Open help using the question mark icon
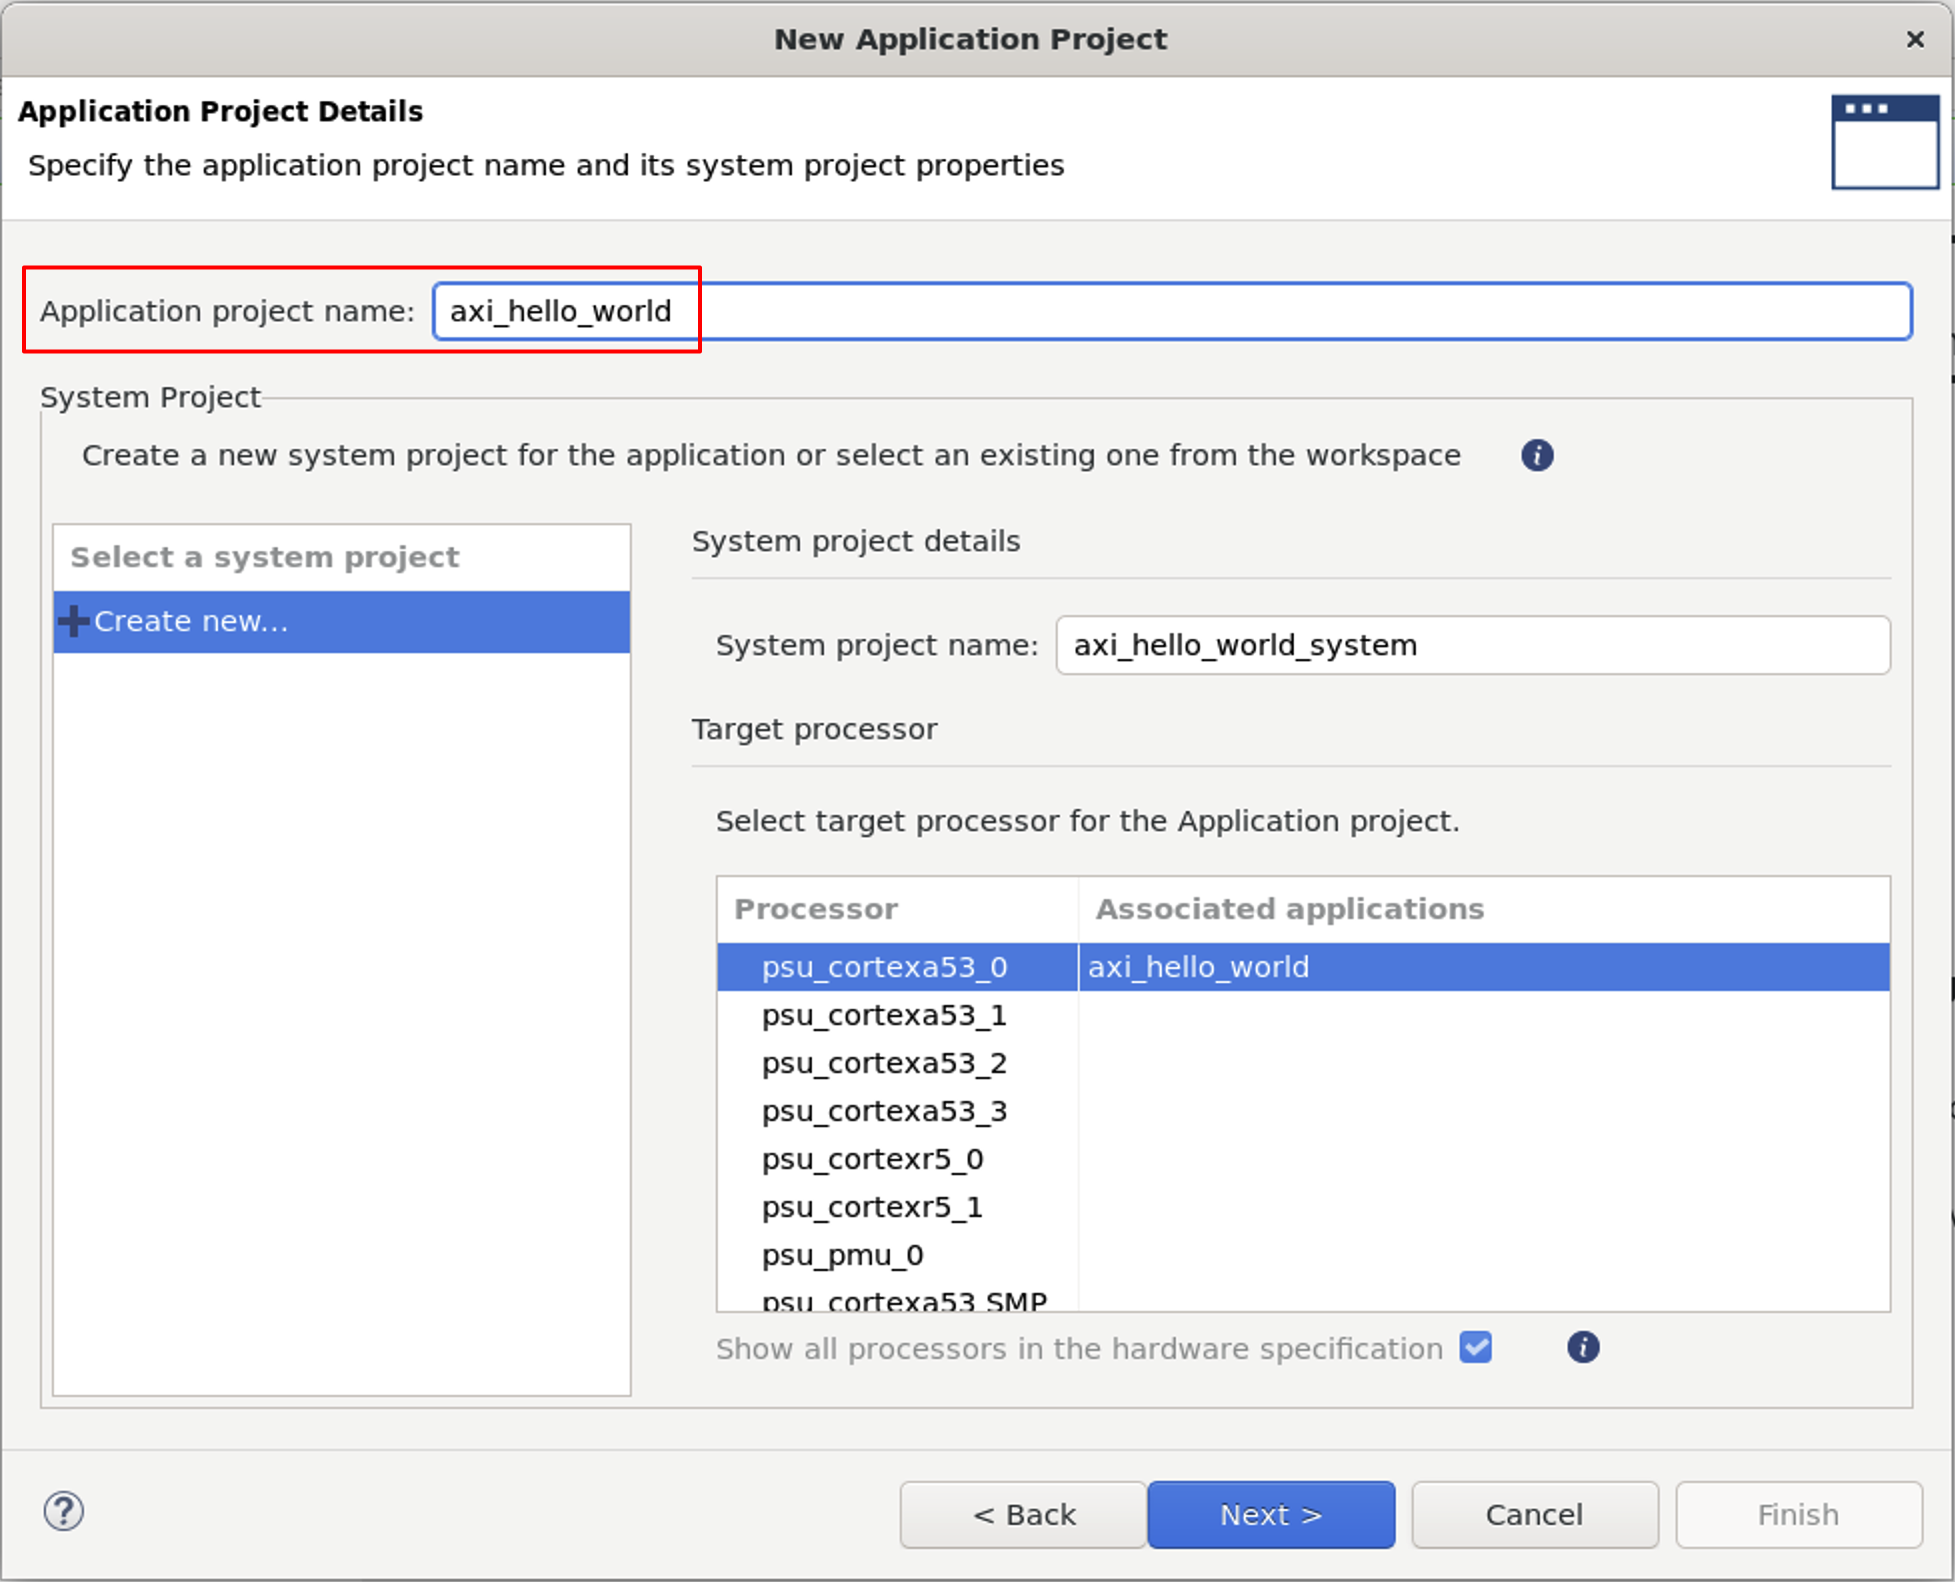Viewport: 1955px width, 1582px height. click(64, 1512)
